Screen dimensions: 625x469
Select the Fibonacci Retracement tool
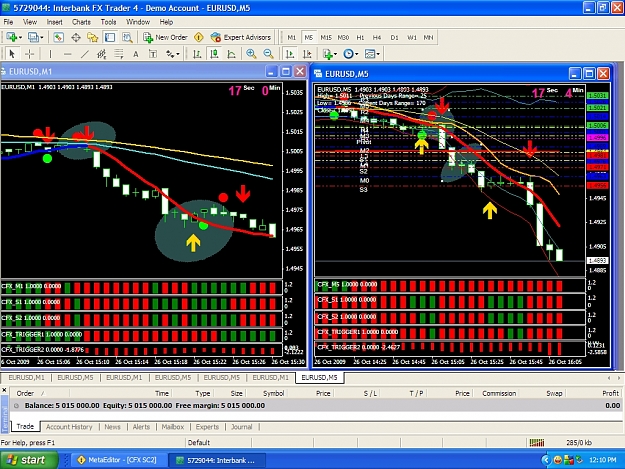point(119,54)
